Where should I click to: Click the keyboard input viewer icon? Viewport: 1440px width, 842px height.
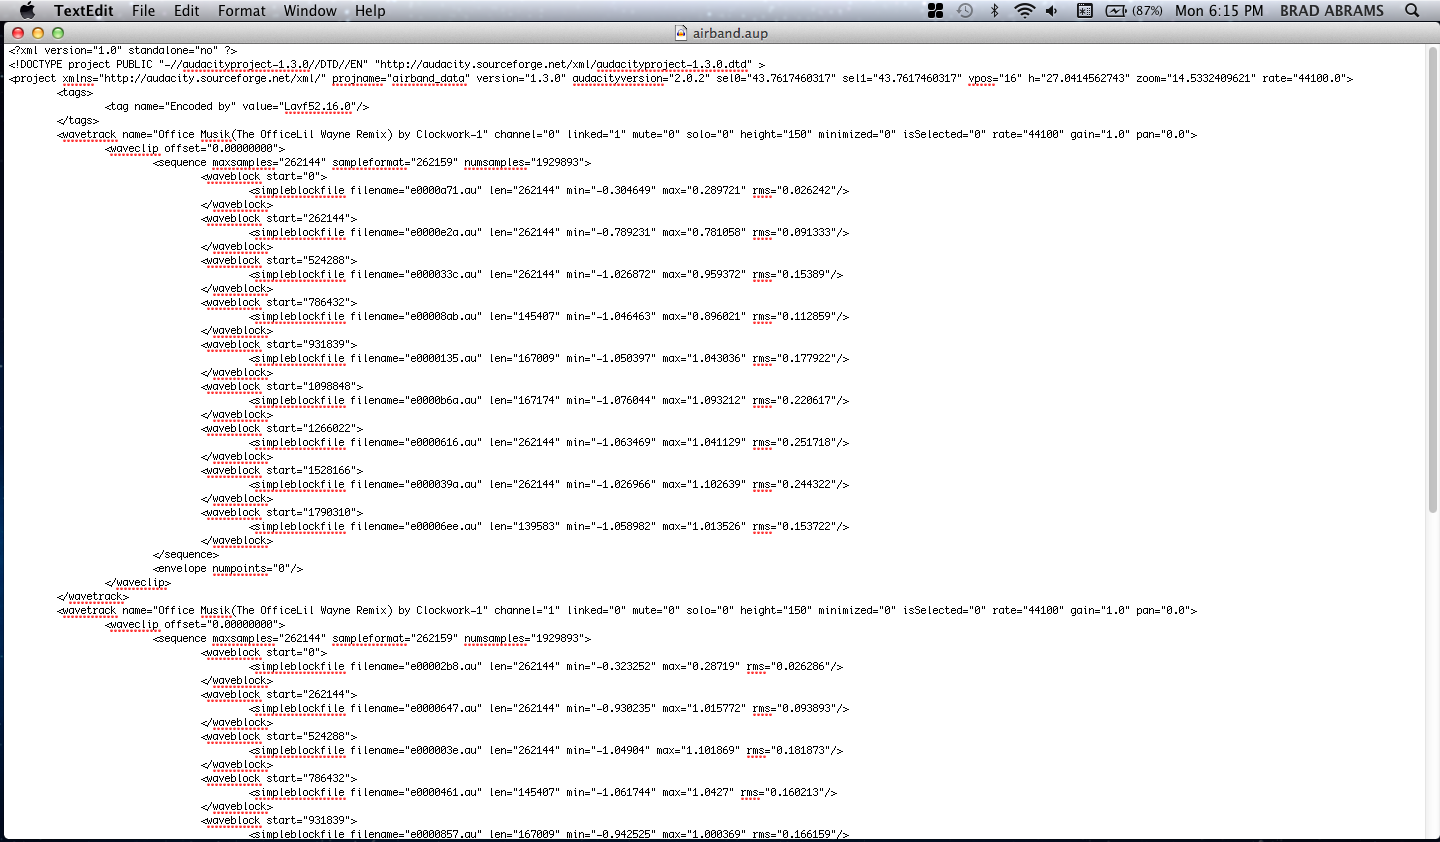point(1085,10)
